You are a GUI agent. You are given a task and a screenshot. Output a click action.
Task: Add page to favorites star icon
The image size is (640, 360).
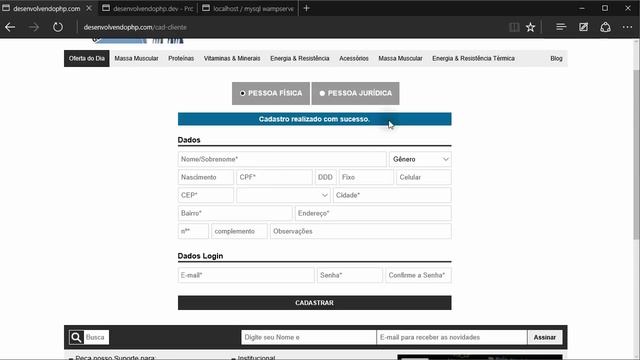point(530,27)
